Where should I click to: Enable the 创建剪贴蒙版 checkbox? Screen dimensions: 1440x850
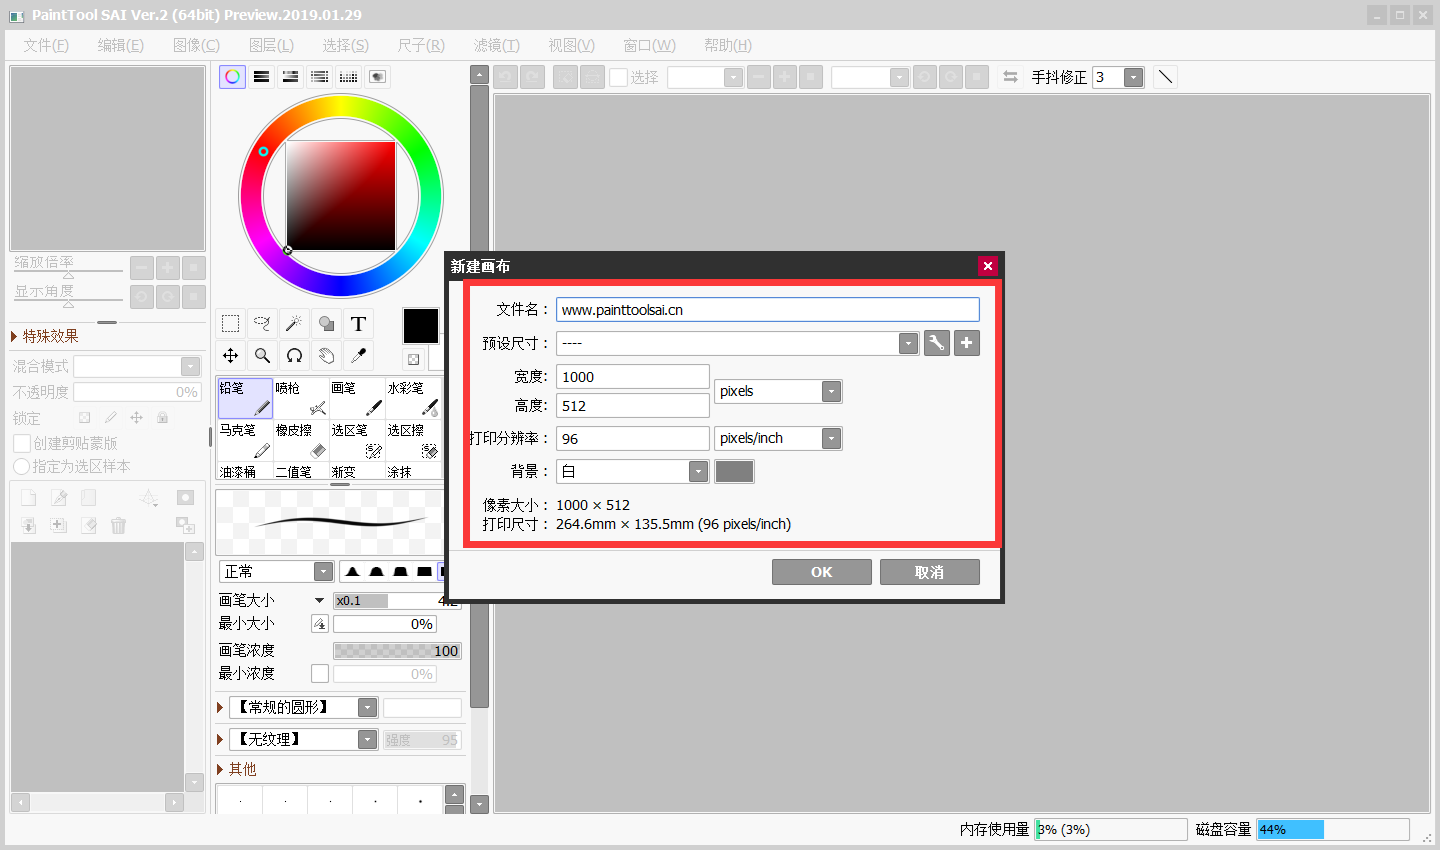click(22, 443)
